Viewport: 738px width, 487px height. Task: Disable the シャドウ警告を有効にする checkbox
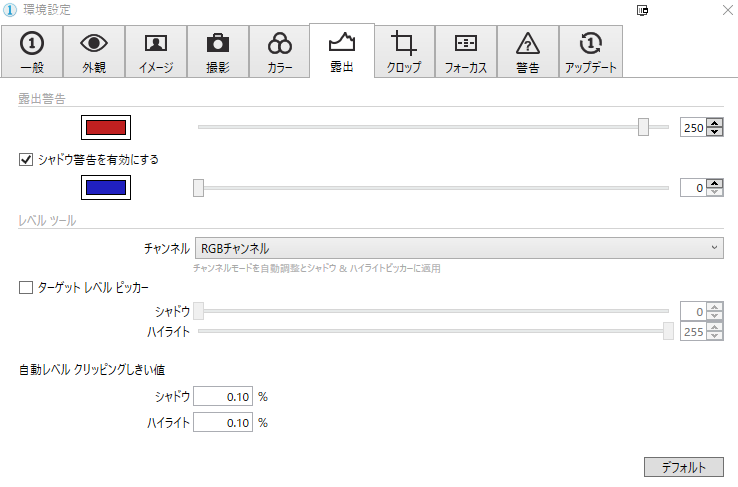tap(27, 159)
